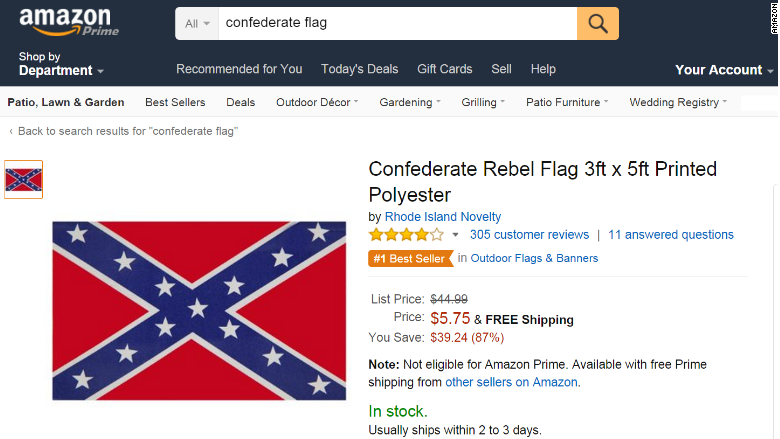Click the #1 Best Seller badge

pyautogui.click(x=410, y=258)
